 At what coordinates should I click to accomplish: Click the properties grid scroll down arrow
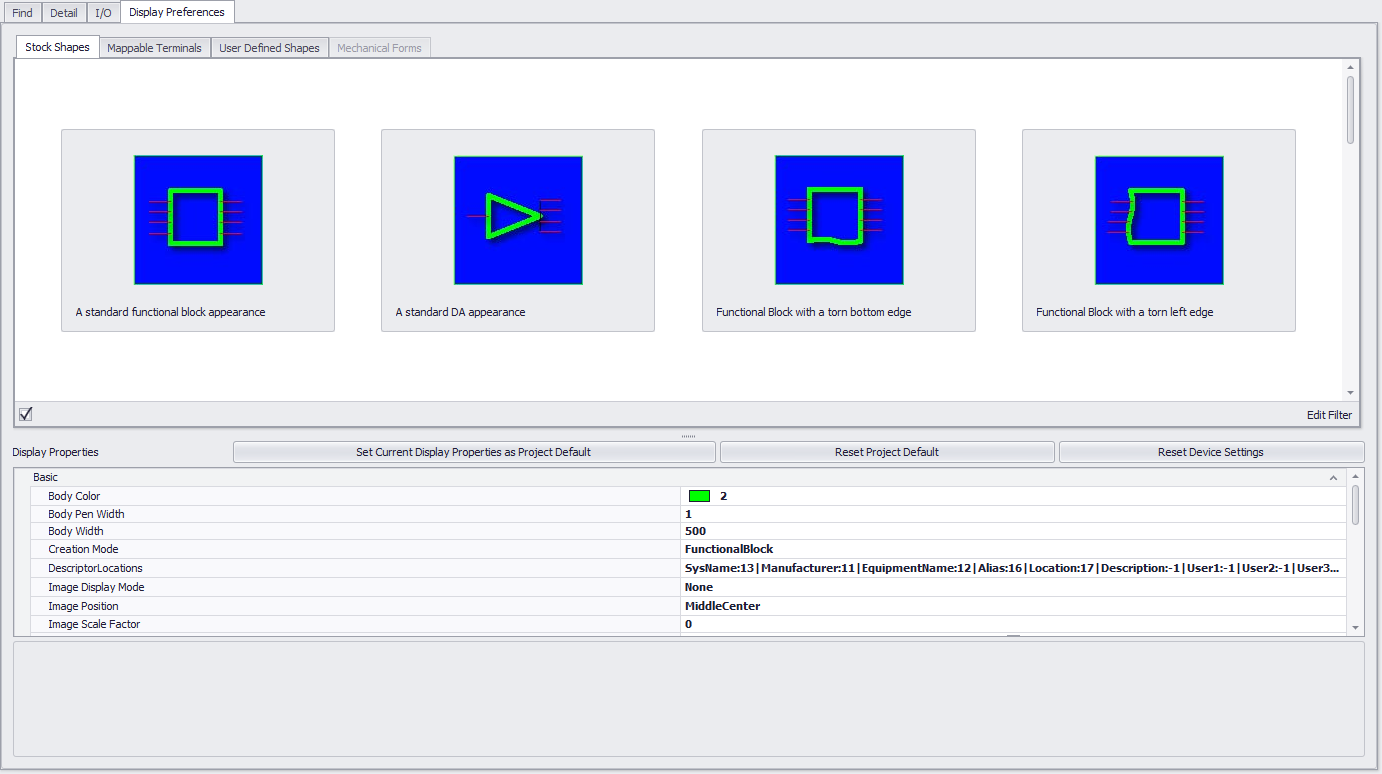1356,628
